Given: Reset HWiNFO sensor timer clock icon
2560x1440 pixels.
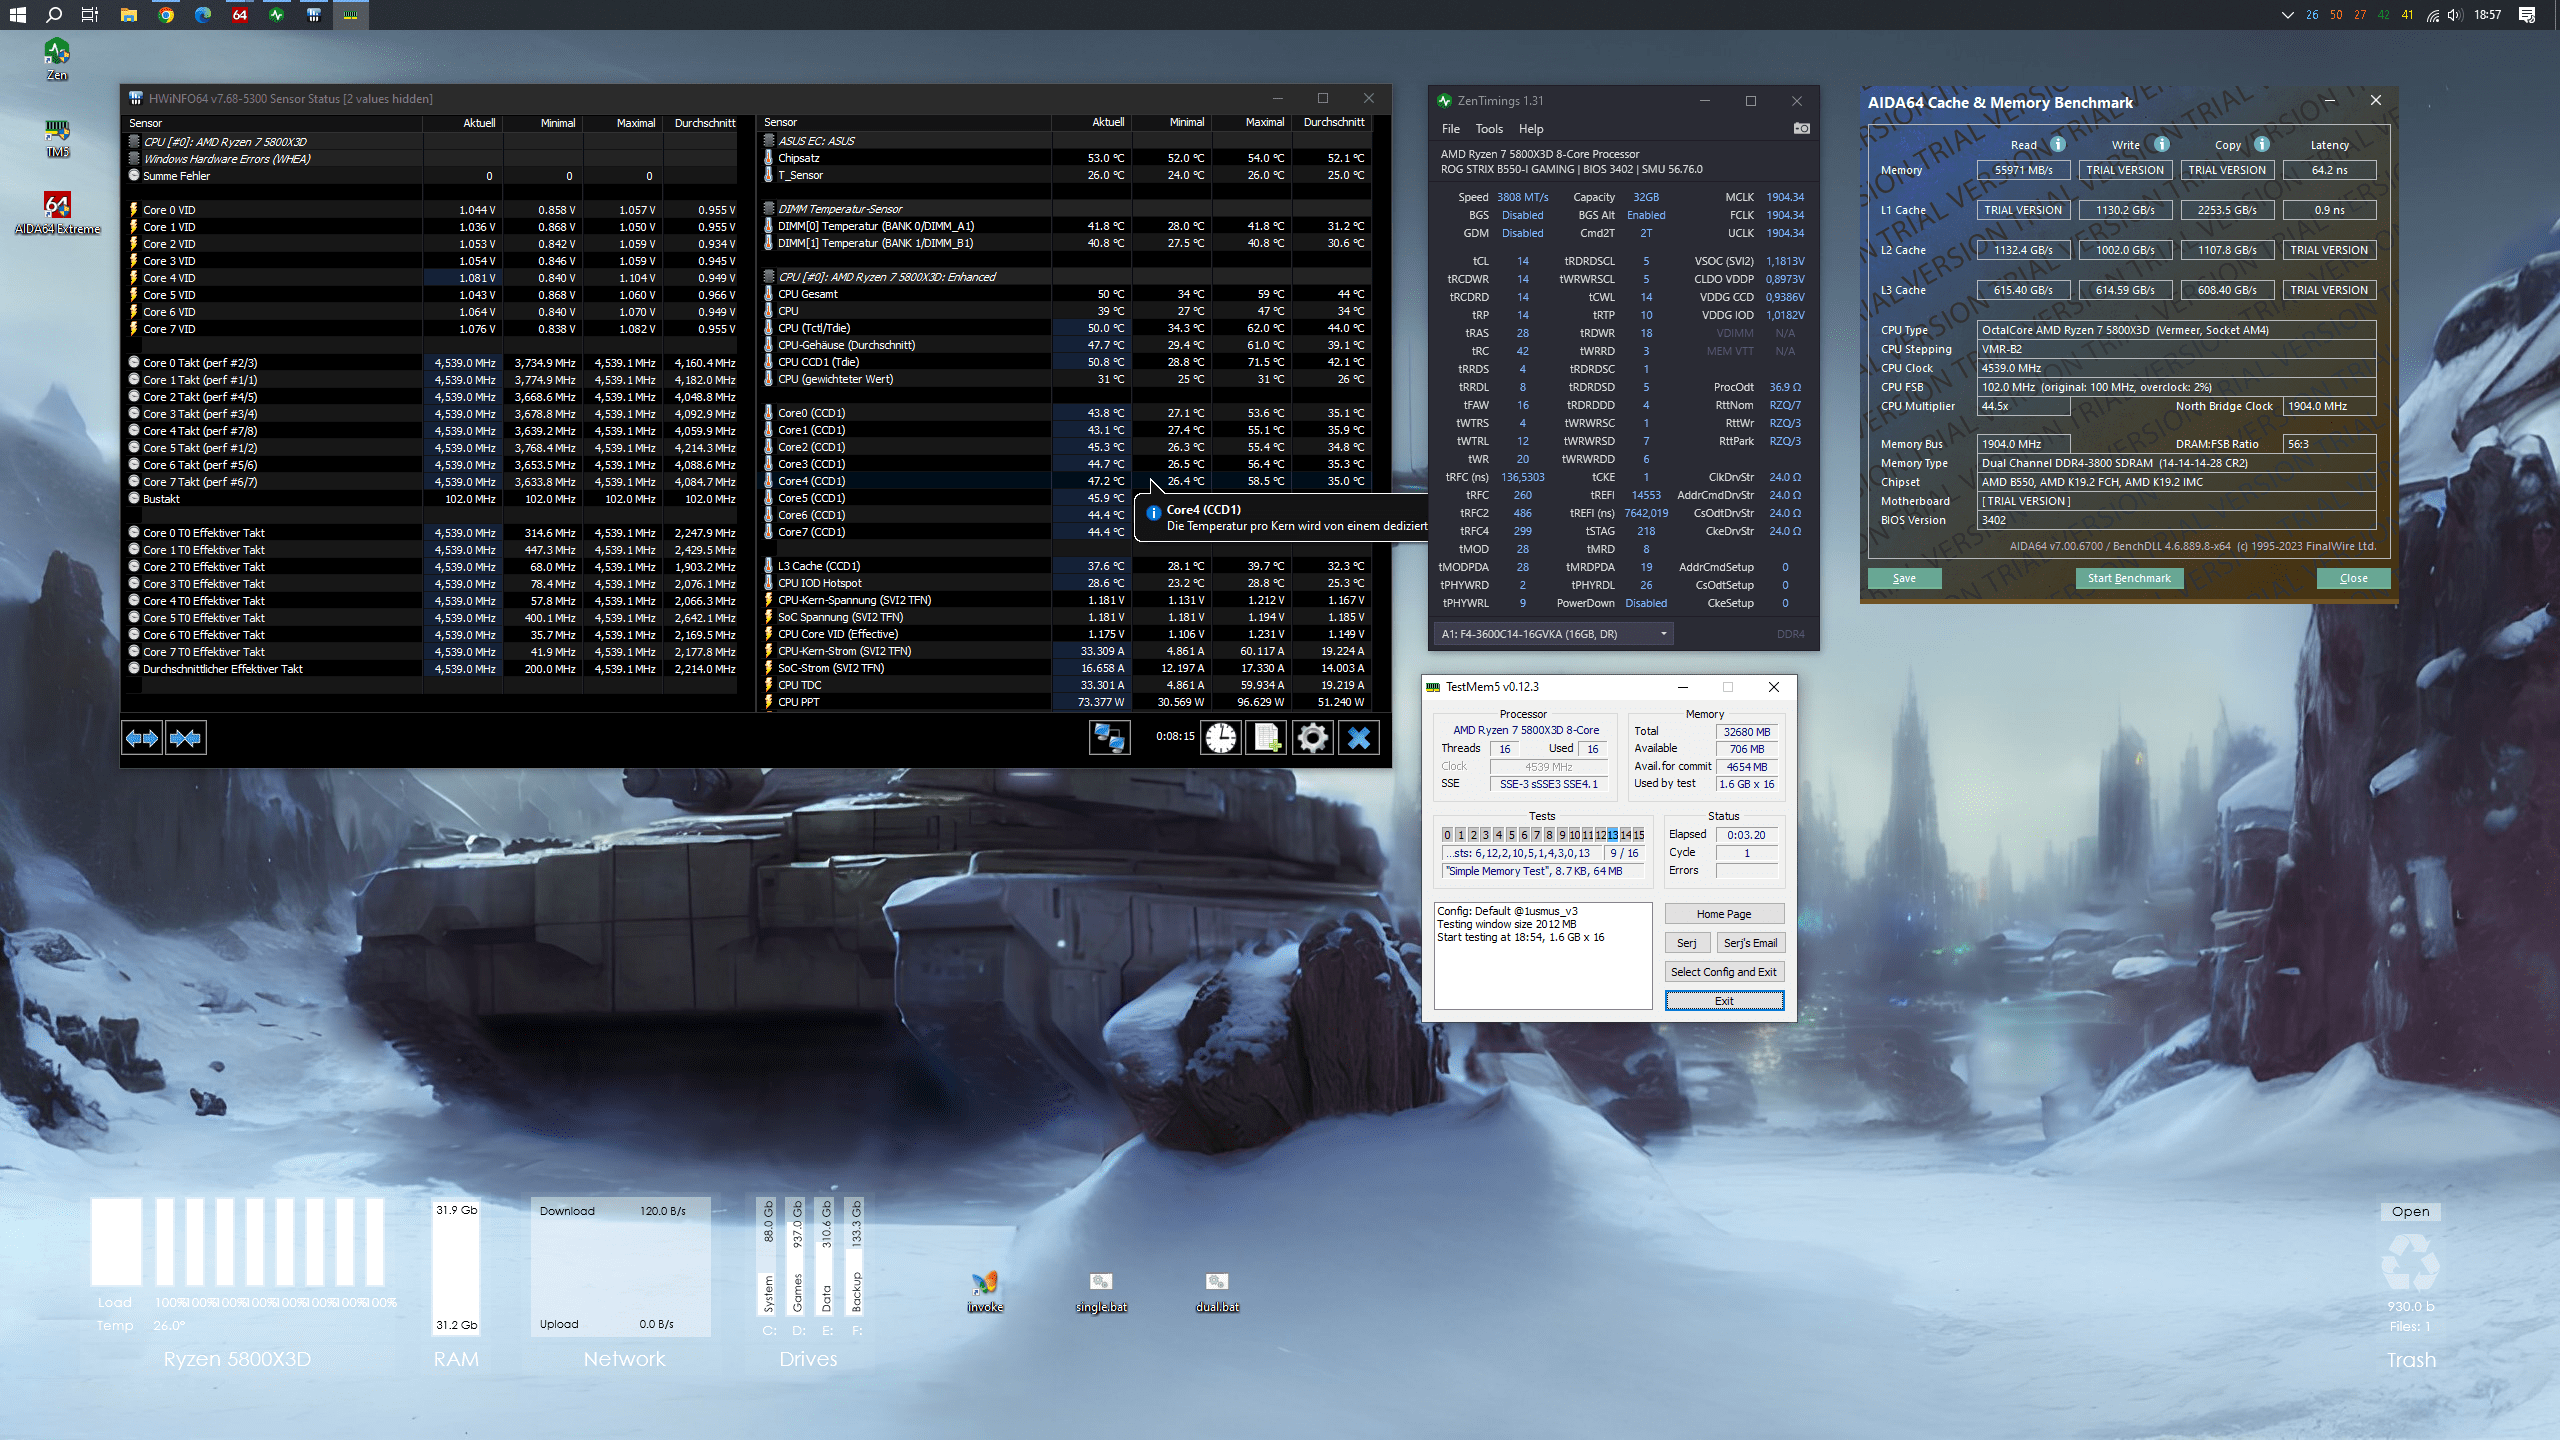Looking at the screenshot, I should tap(1220, 738).
